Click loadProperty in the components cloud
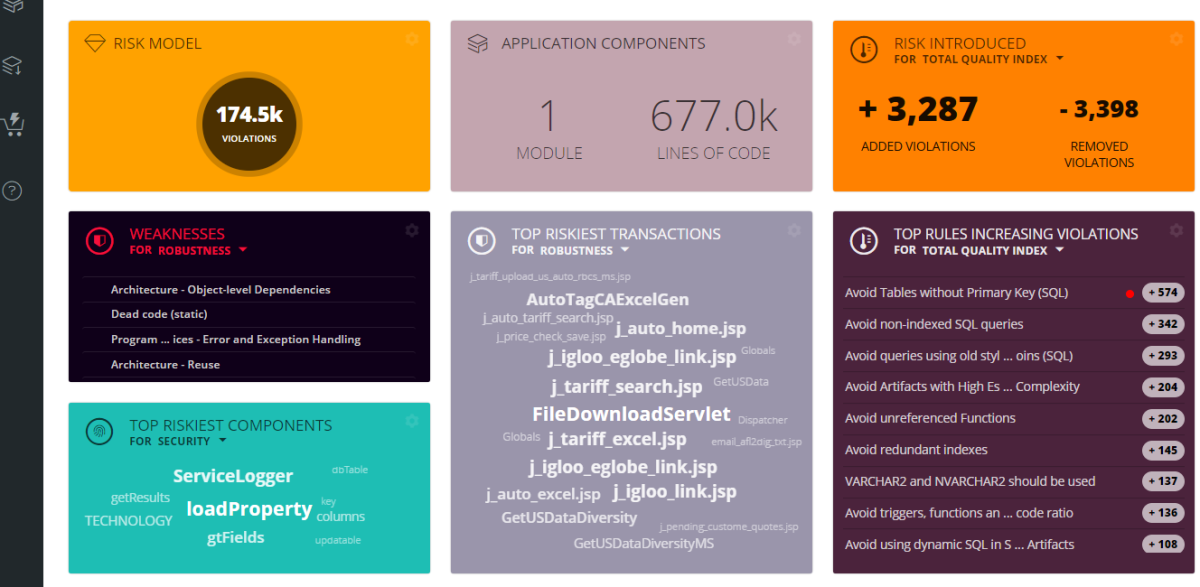The height and width of the screenshot is (587, 1200). [x=249, y=509]
